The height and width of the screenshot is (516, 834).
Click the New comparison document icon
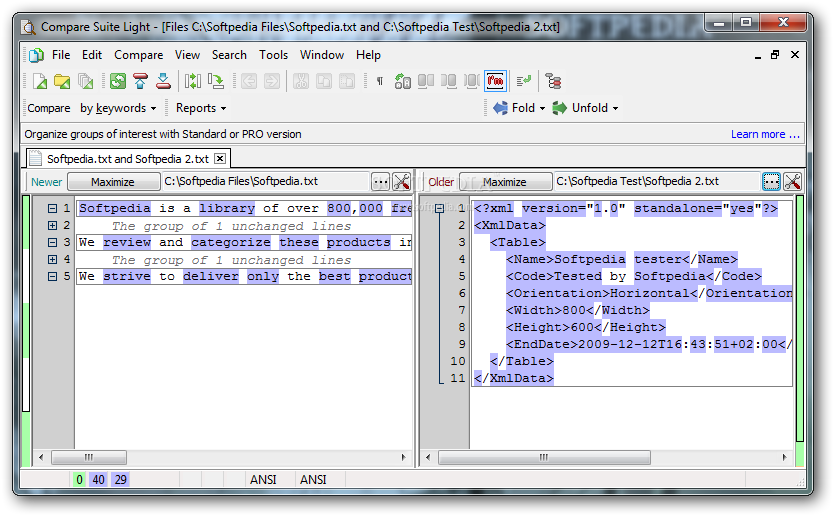pos(40,81)
